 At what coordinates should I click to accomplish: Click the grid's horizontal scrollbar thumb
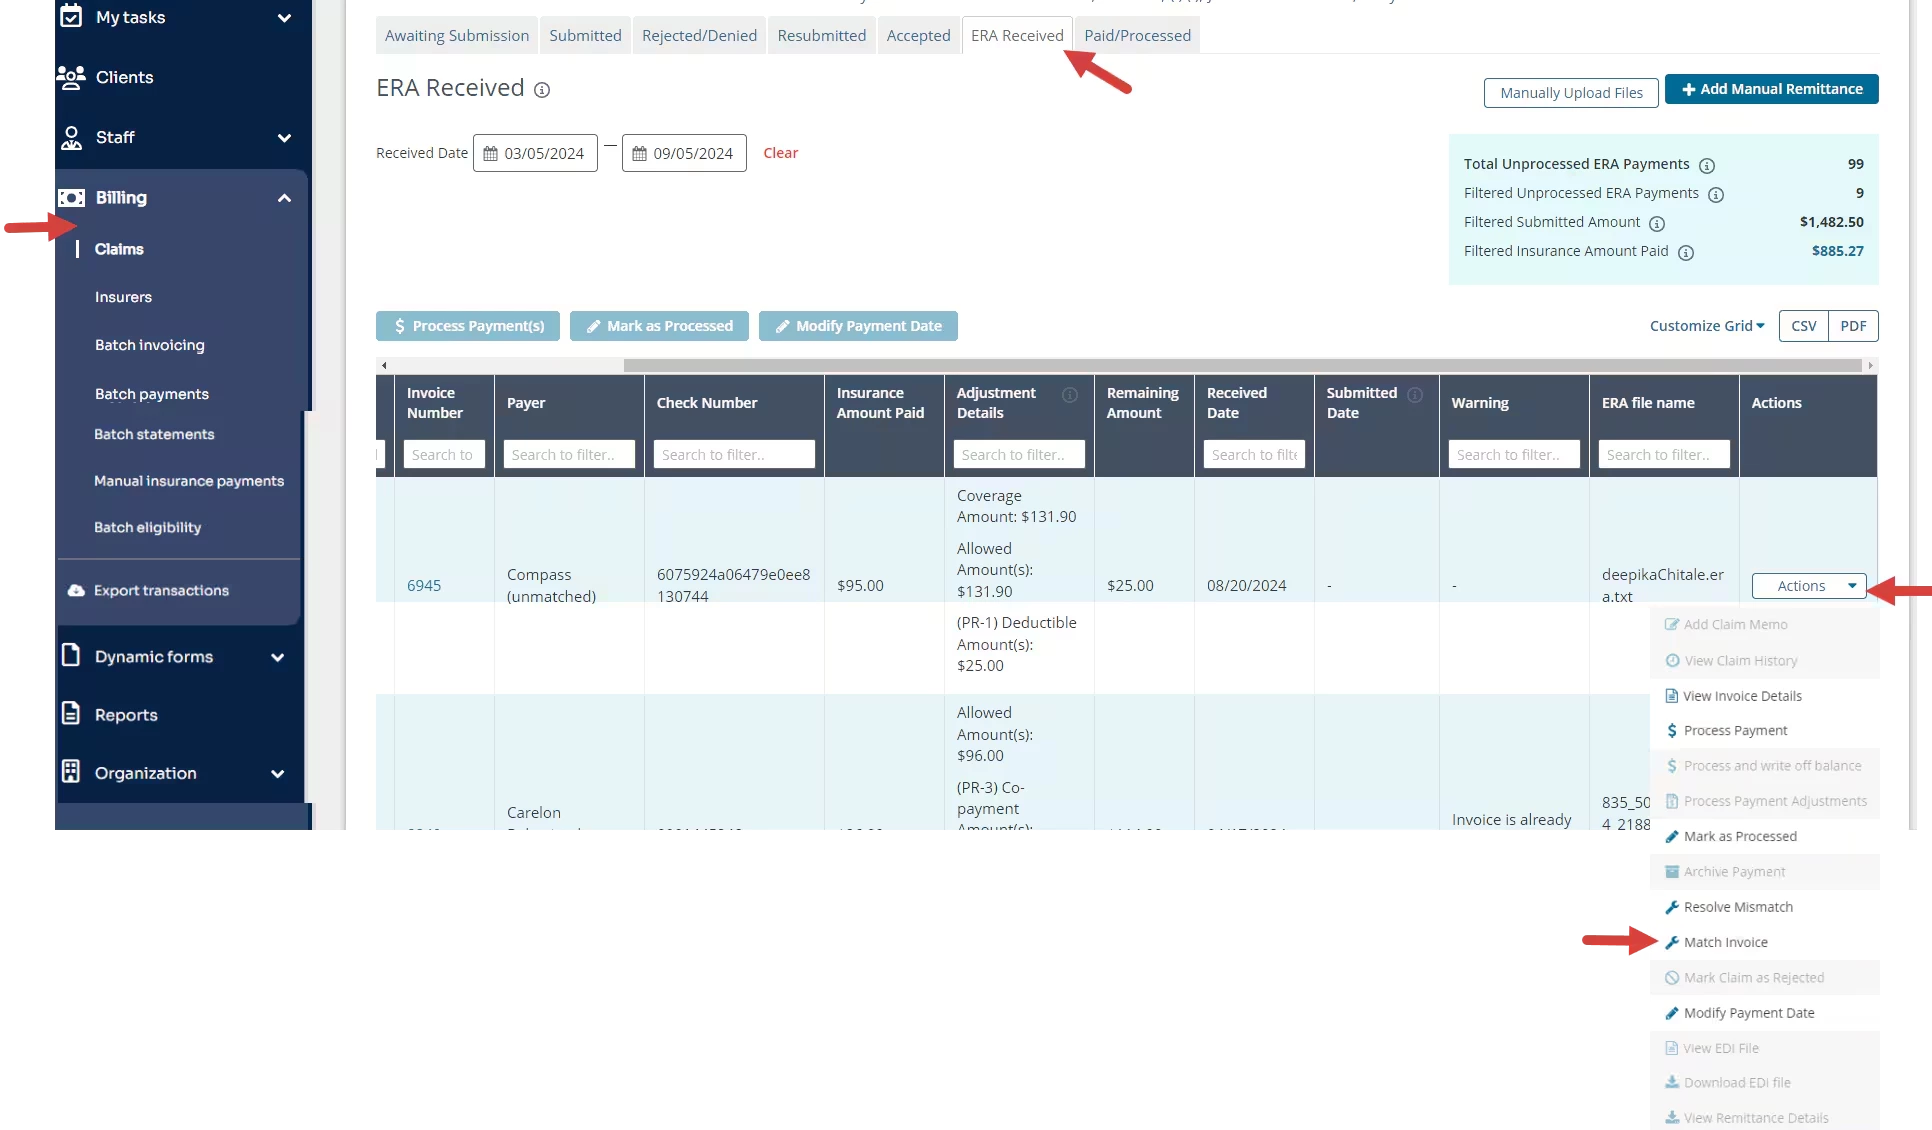click(x=1240, y=366)
